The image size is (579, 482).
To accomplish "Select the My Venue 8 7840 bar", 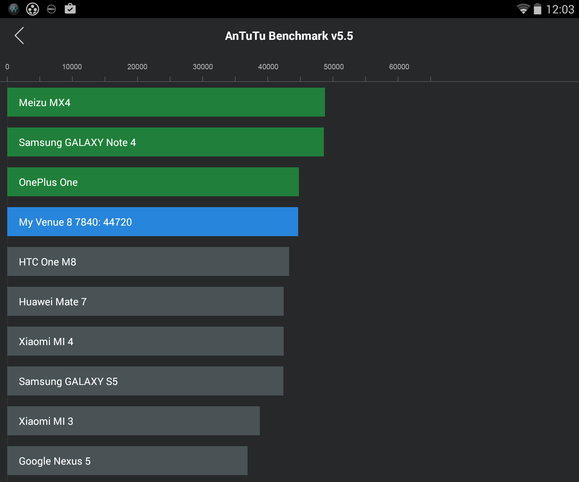I will click(x=153, y=222).
